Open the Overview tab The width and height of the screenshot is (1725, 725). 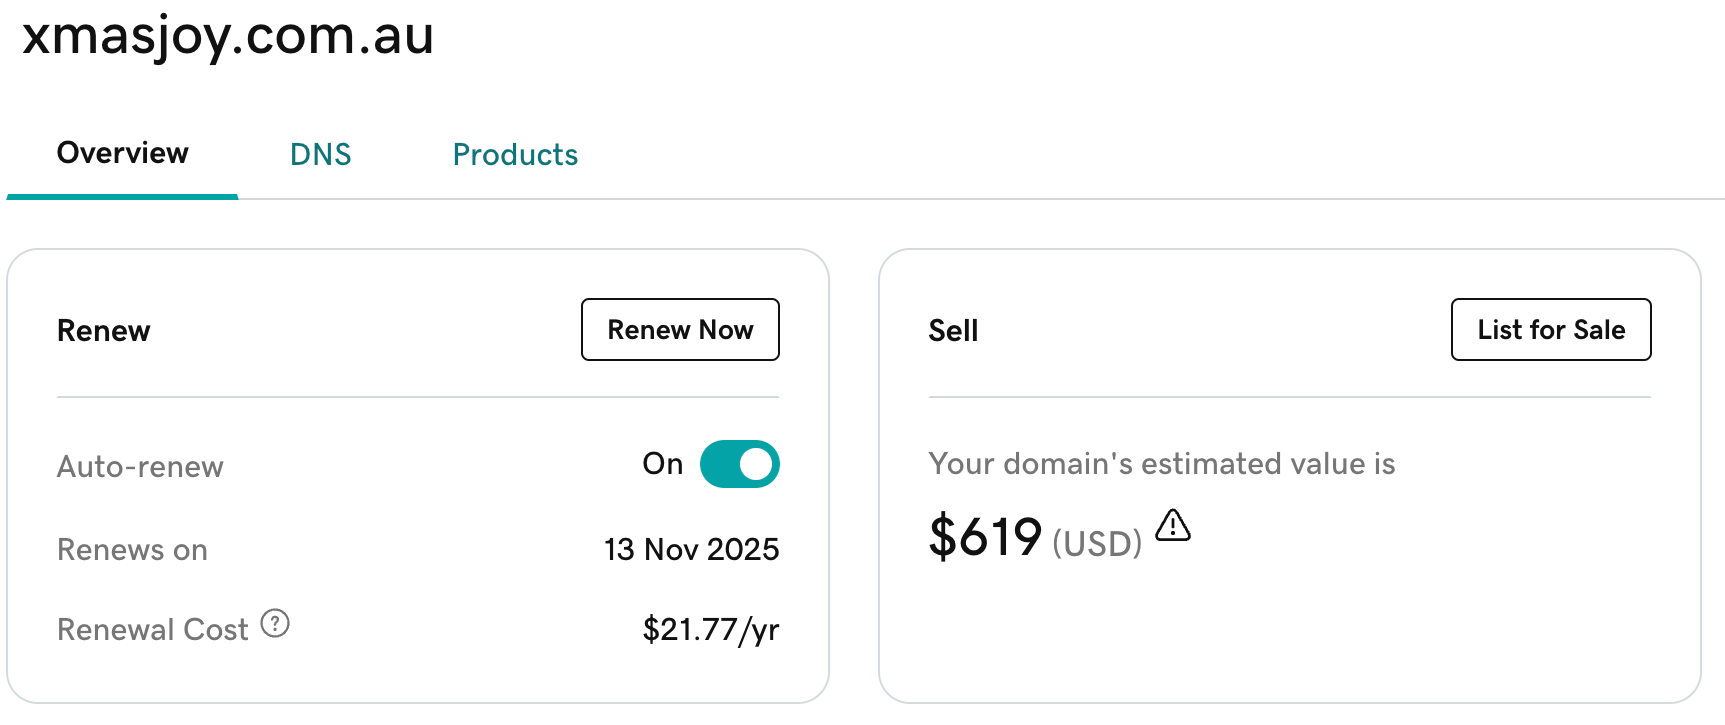coord(122,153)
